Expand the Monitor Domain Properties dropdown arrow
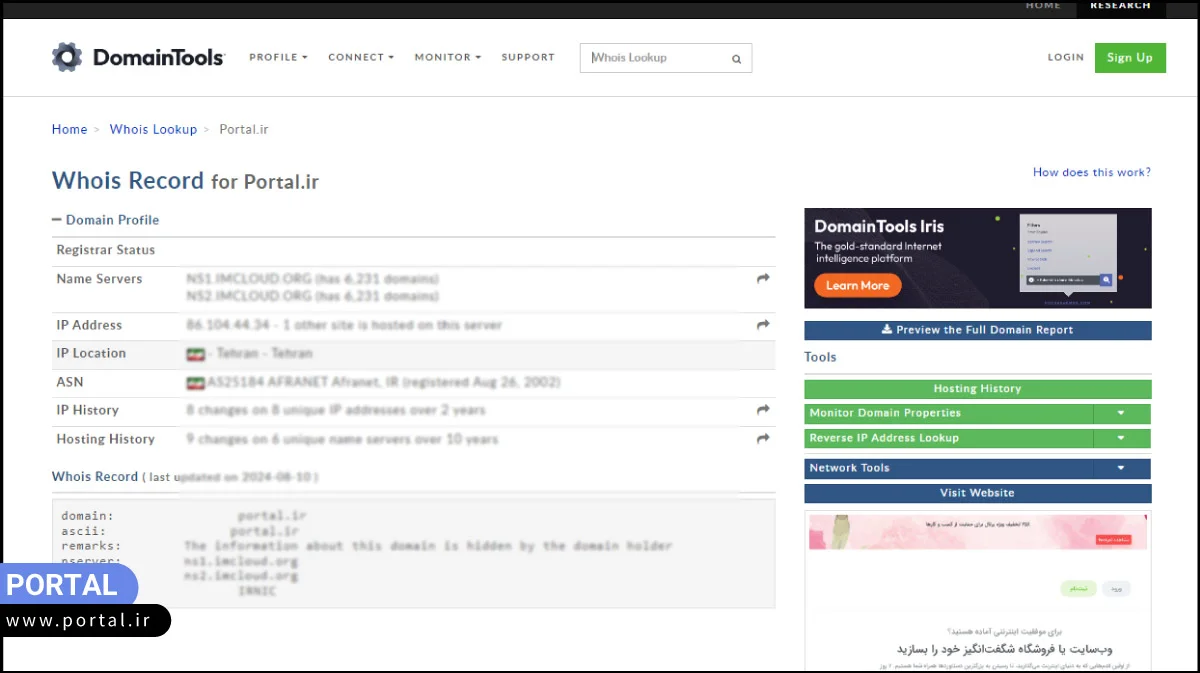The height and width of the screenshot is (673, 1200). (1121, 413)
